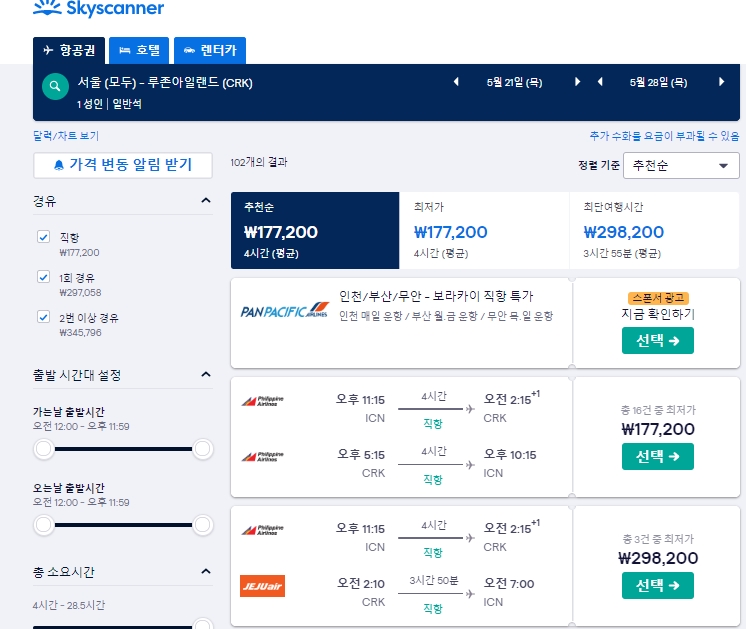Click left handle of 가는날 출발시간 slider
This screenshot has width=746, height=629.
44,449
